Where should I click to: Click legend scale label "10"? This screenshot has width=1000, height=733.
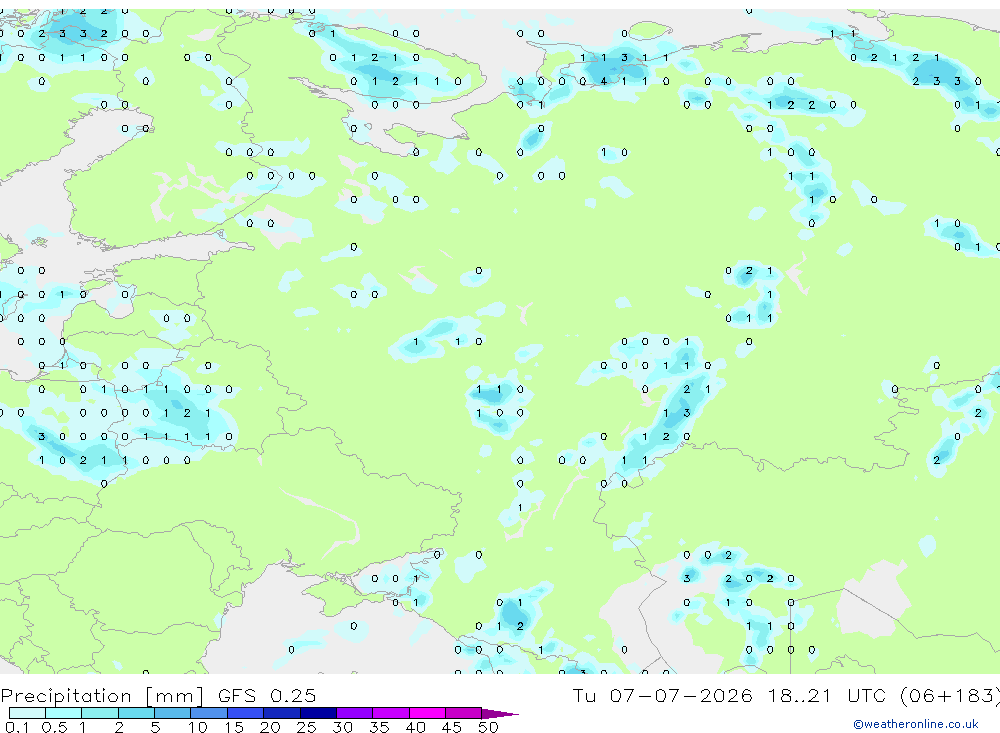pos(198,727)
